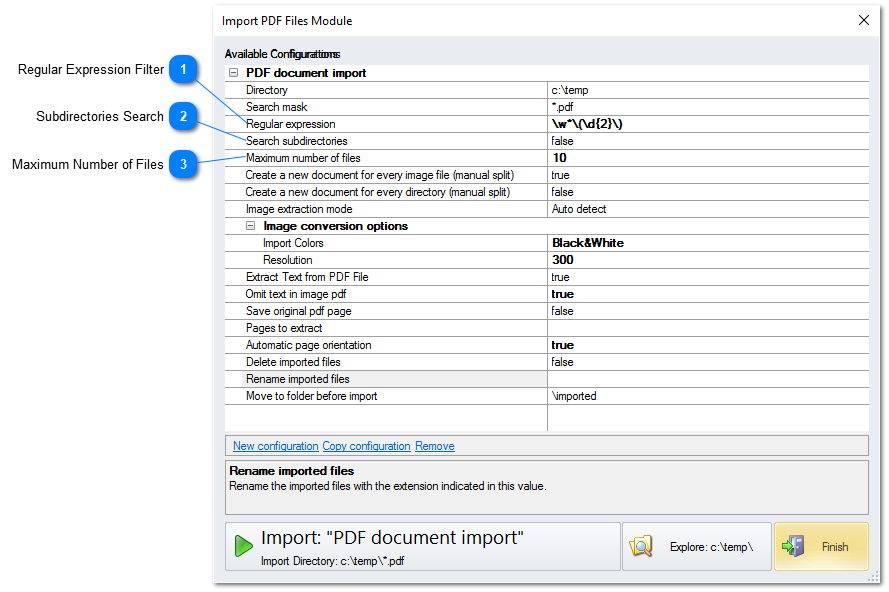Click the Copy configuration link

(x=366, y=446)
